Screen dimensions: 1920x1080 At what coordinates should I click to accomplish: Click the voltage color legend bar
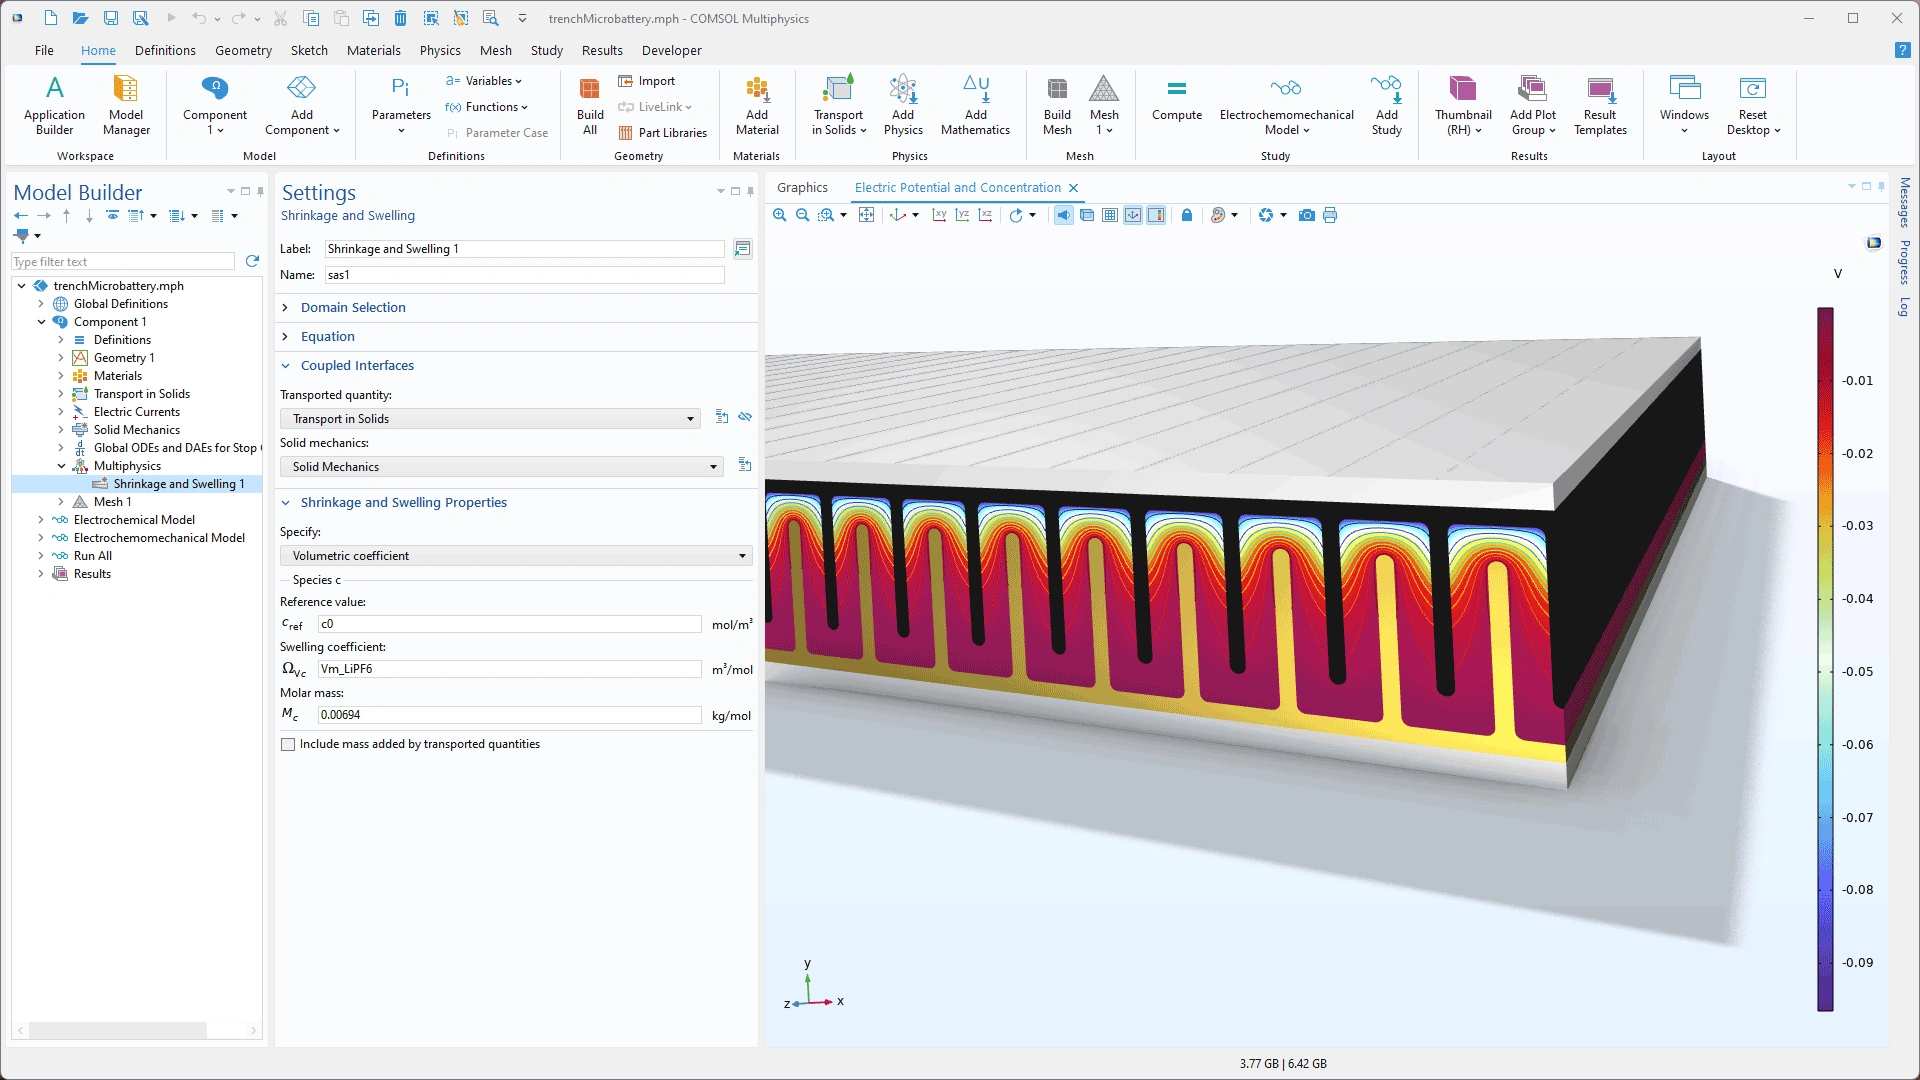pyautogui.click(x=1825, y=660)
